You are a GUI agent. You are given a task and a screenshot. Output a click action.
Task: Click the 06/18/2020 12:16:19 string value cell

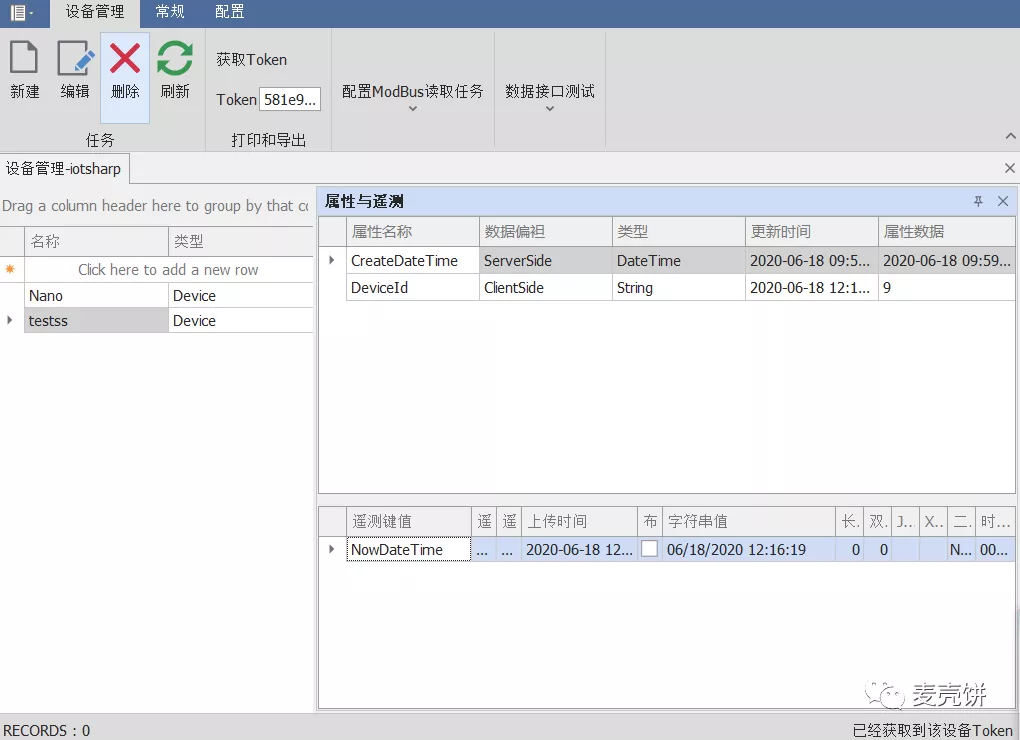click(x=749, y=549)
